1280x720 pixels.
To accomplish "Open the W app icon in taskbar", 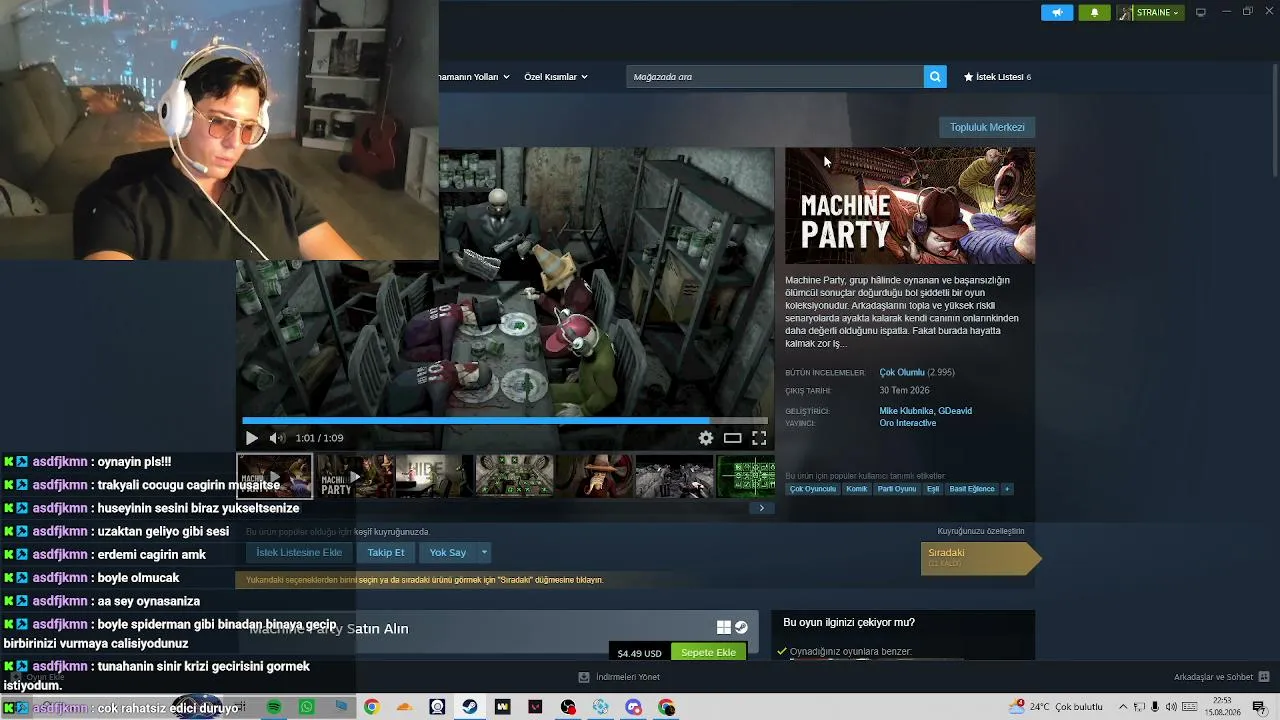I will (x=502, y=707).
